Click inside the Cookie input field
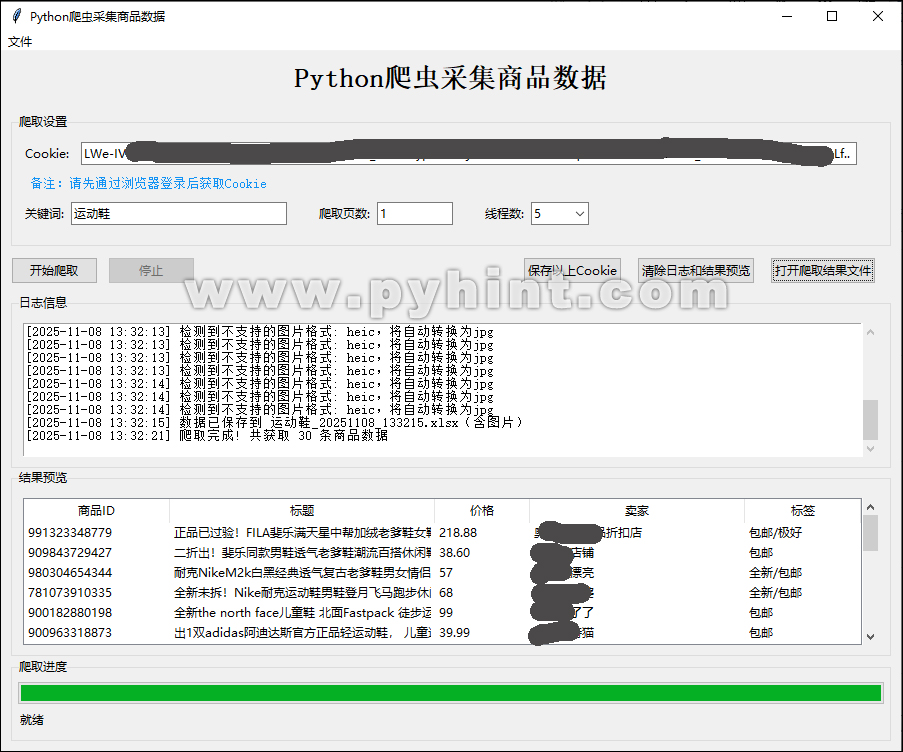 [x=450, y=153]
